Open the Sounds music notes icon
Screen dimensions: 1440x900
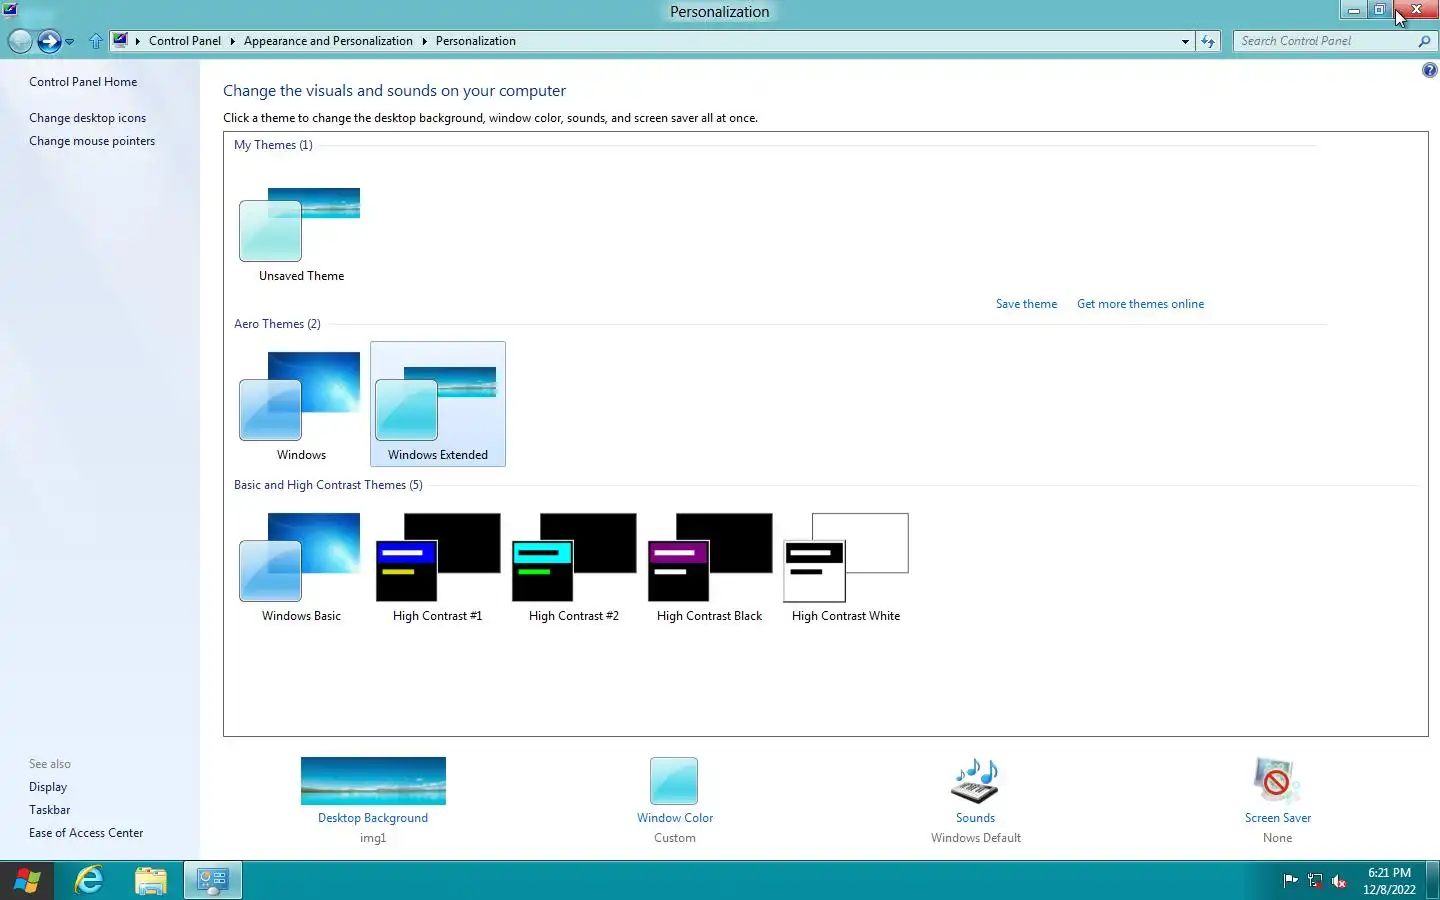point(975,781)
